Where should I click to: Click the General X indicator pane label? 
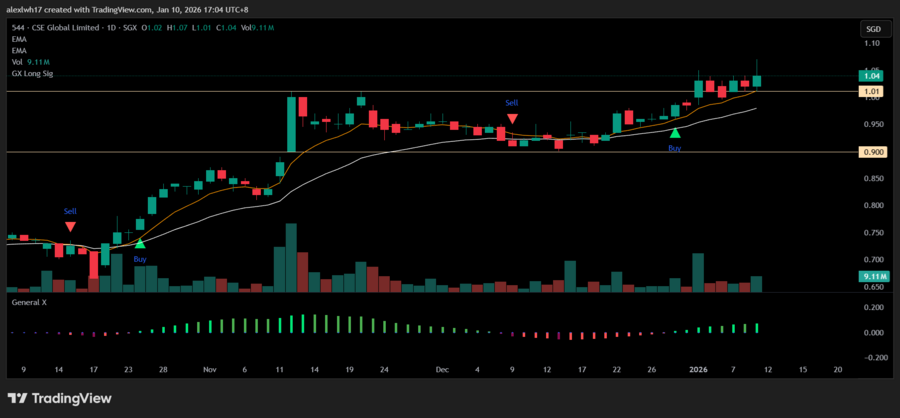tap(32, 301)
